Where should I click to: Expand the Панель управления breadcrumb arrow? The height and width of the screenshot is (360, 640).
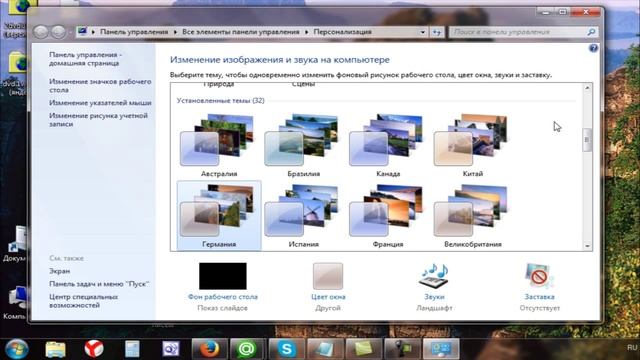pos(176,32)
